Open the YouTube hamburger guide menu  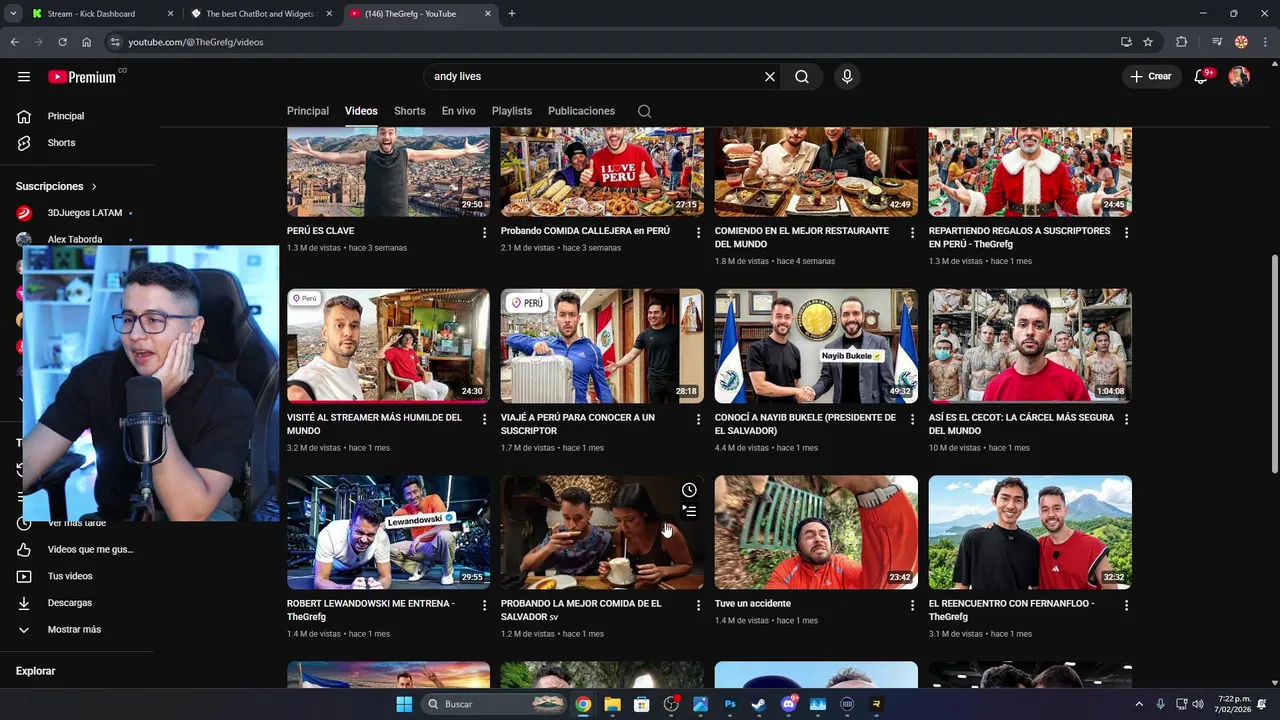[x=24, y=77]
